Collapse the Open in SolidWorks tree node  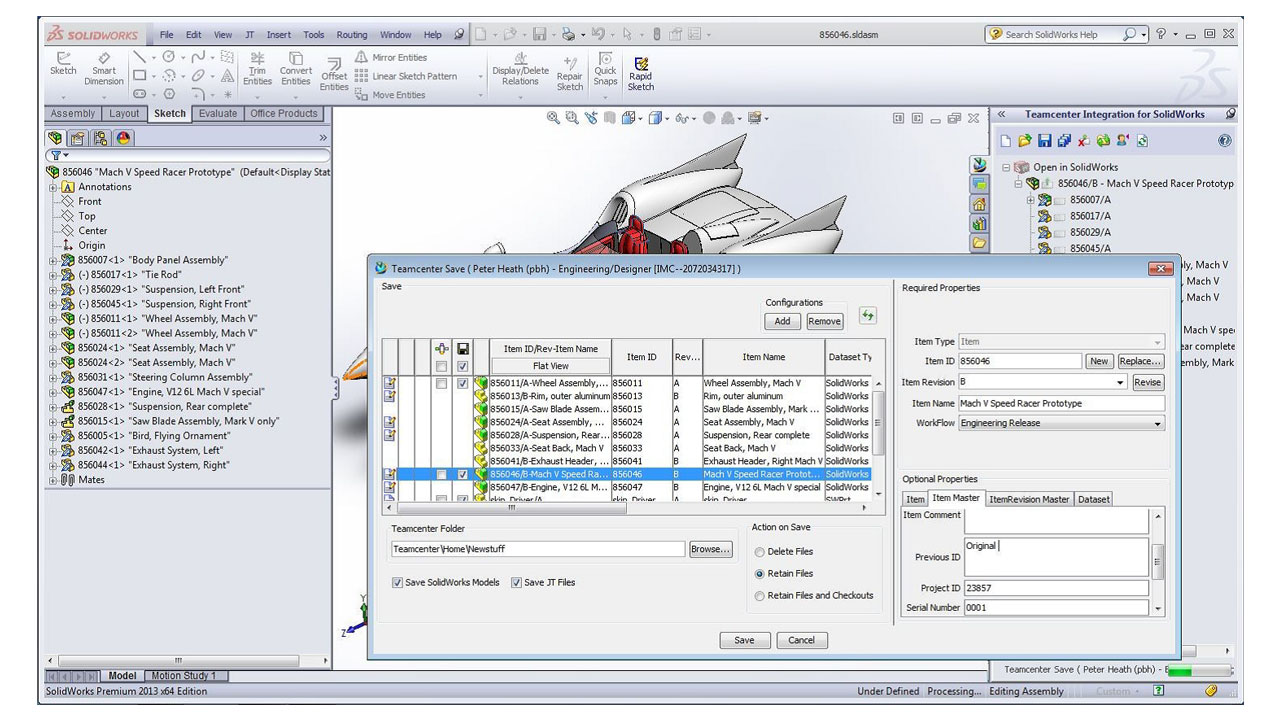pos(1007,167)
